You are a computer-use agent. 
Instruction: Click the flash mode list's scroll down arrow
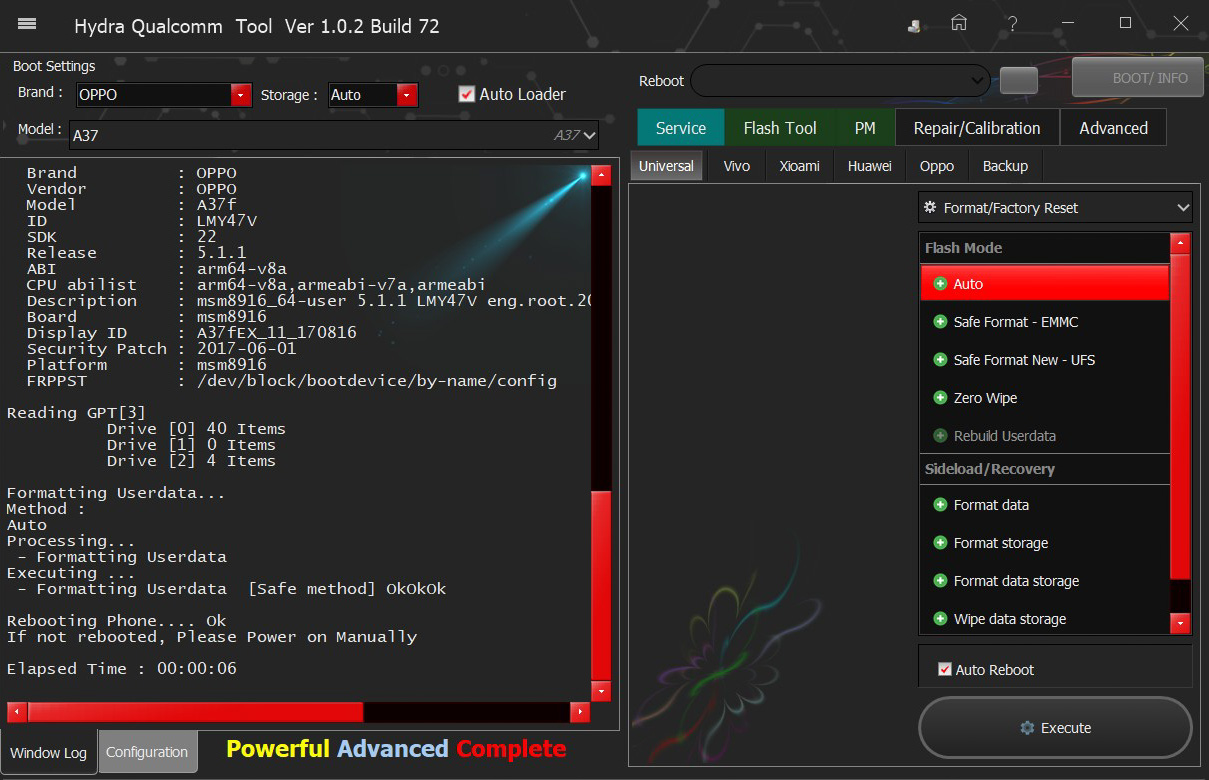[x=1181, y=623]
